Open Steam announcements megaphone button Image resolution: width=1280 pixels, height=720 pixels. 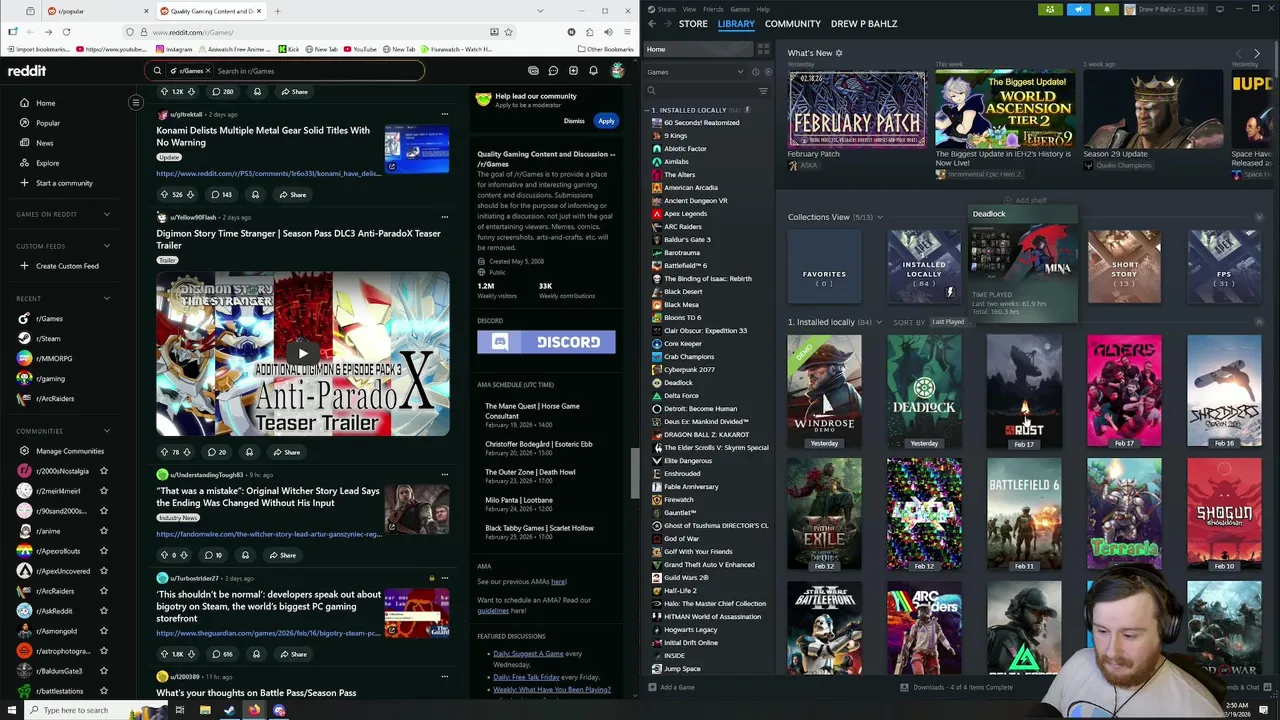pyautogui.click(x=1078, y=9)
